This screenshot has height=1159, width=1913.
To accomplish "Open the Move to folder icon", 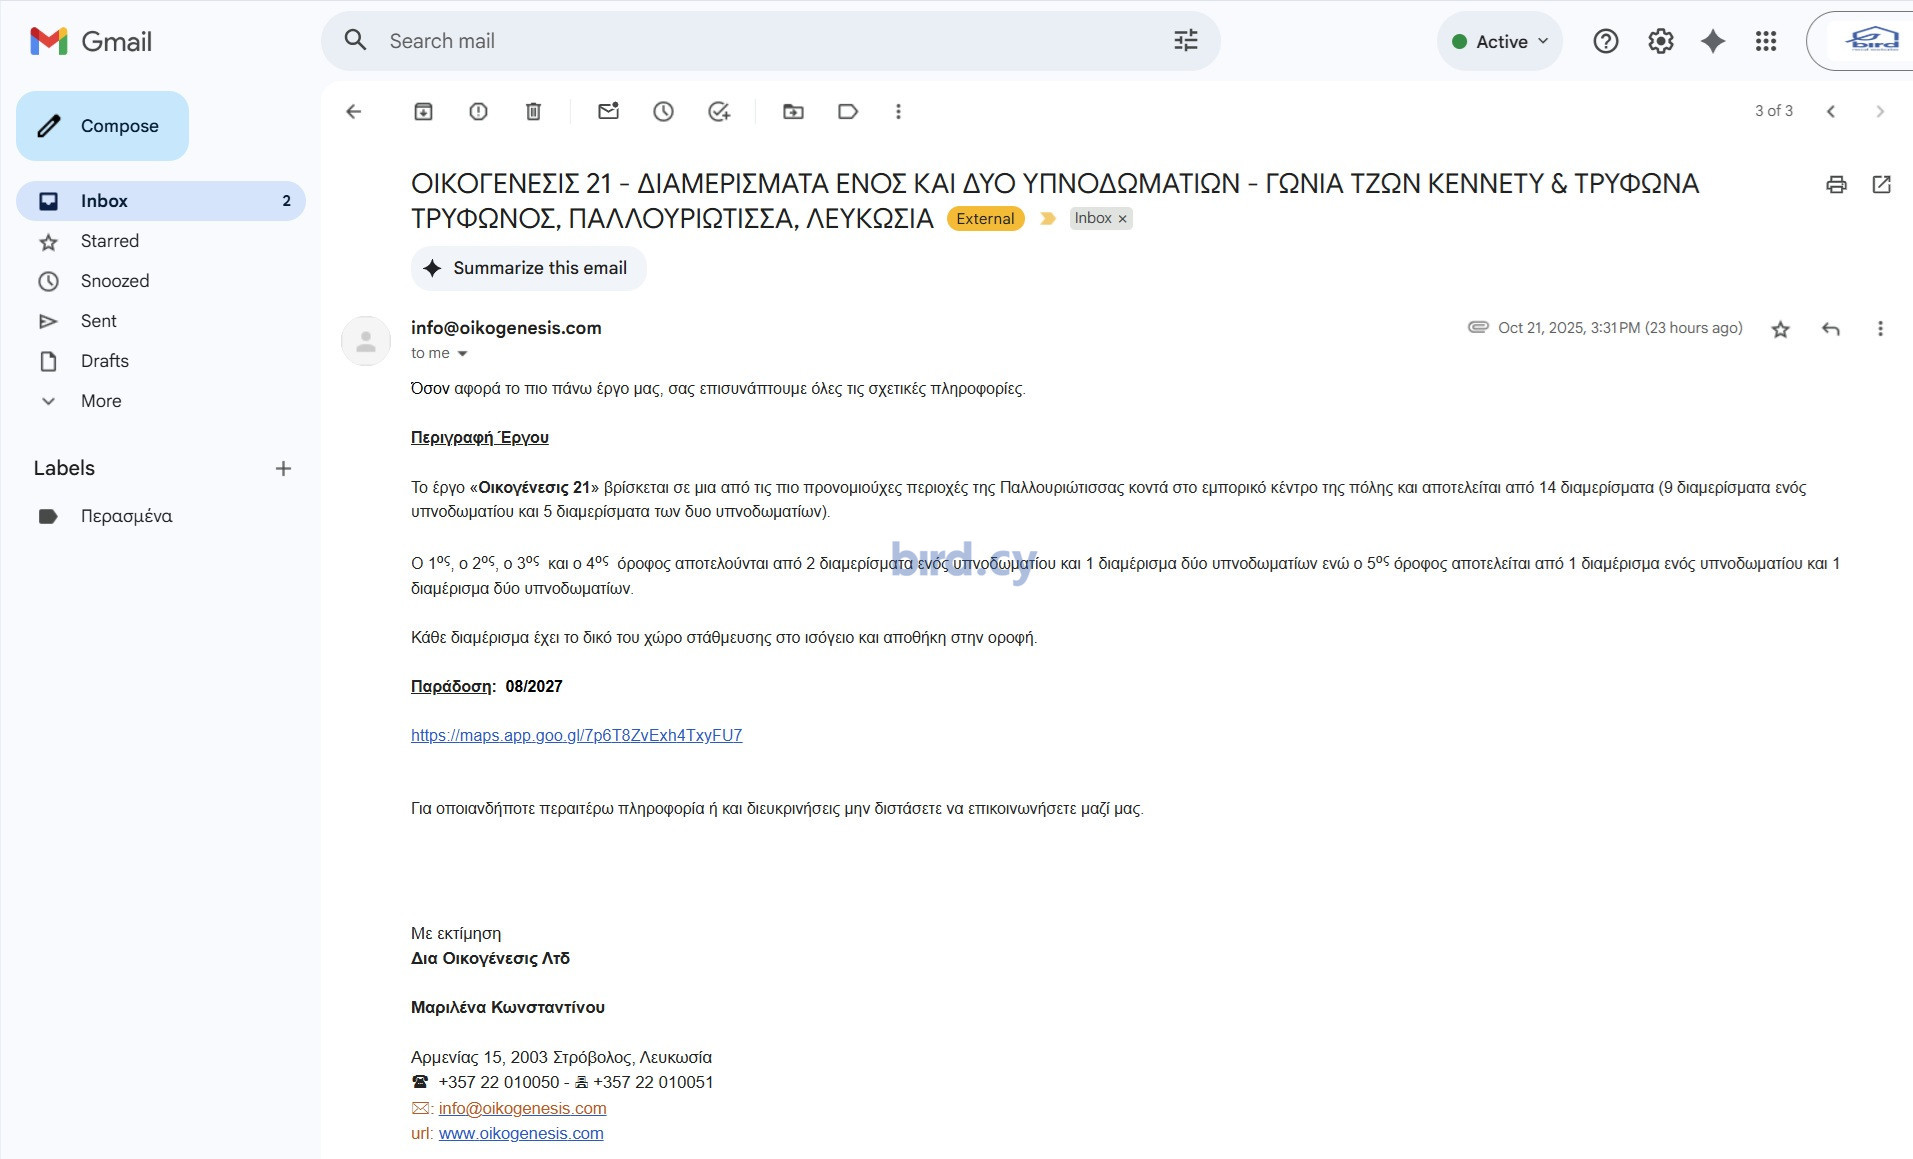I will coord(793,112).
